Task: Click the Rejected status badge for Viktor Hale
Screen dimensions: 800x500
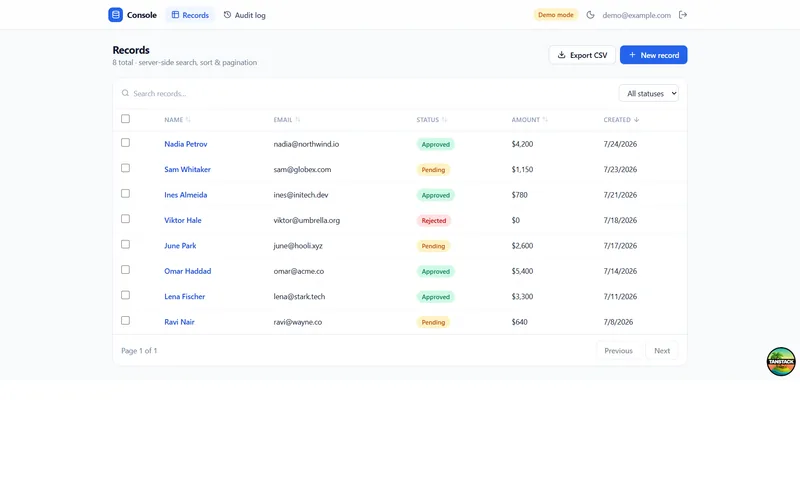Action: [434, 220]
